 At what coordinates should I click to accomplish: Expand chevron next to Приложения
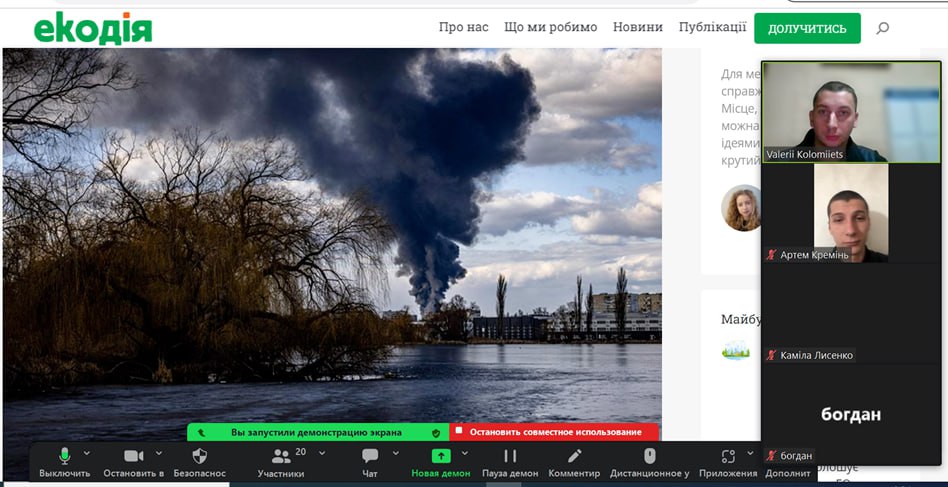(x=750, y=453)
